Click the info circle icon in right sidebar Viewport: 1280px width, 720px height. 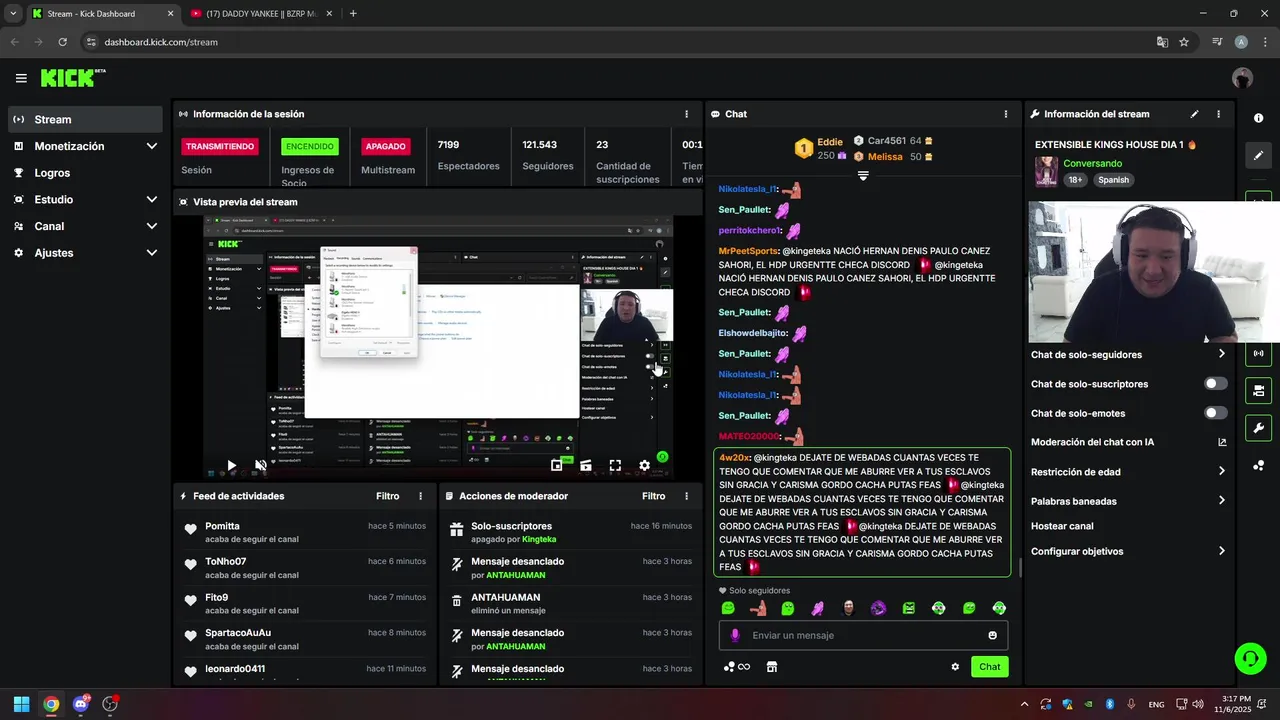(1258, 118)
